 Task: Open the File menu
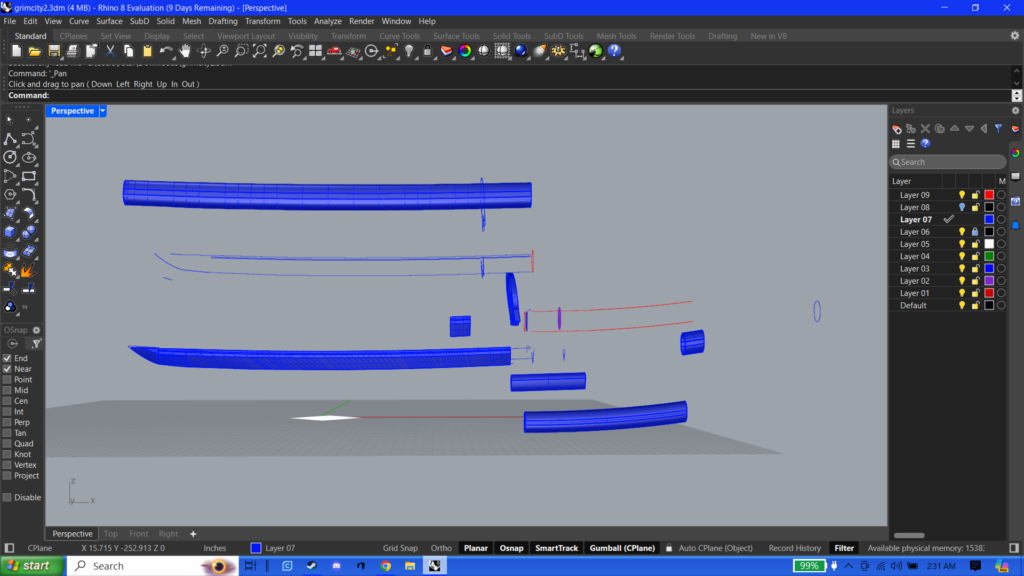coord(10,21)
